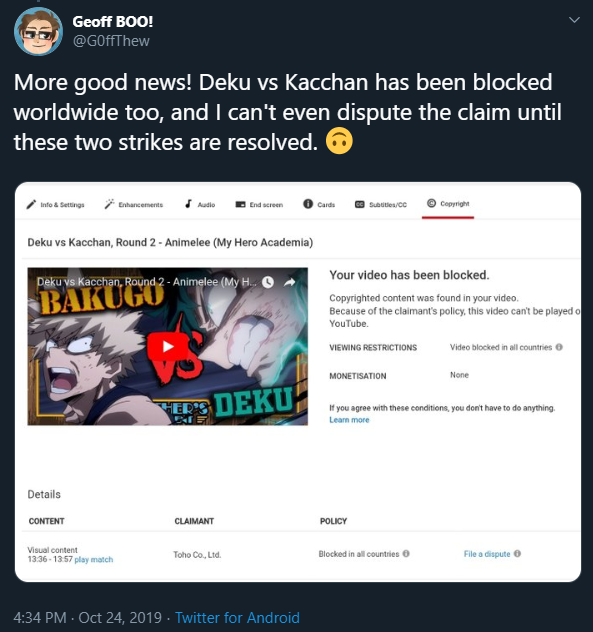
Task: Click the share arrow icon on video
Action: tap(289, 282)
